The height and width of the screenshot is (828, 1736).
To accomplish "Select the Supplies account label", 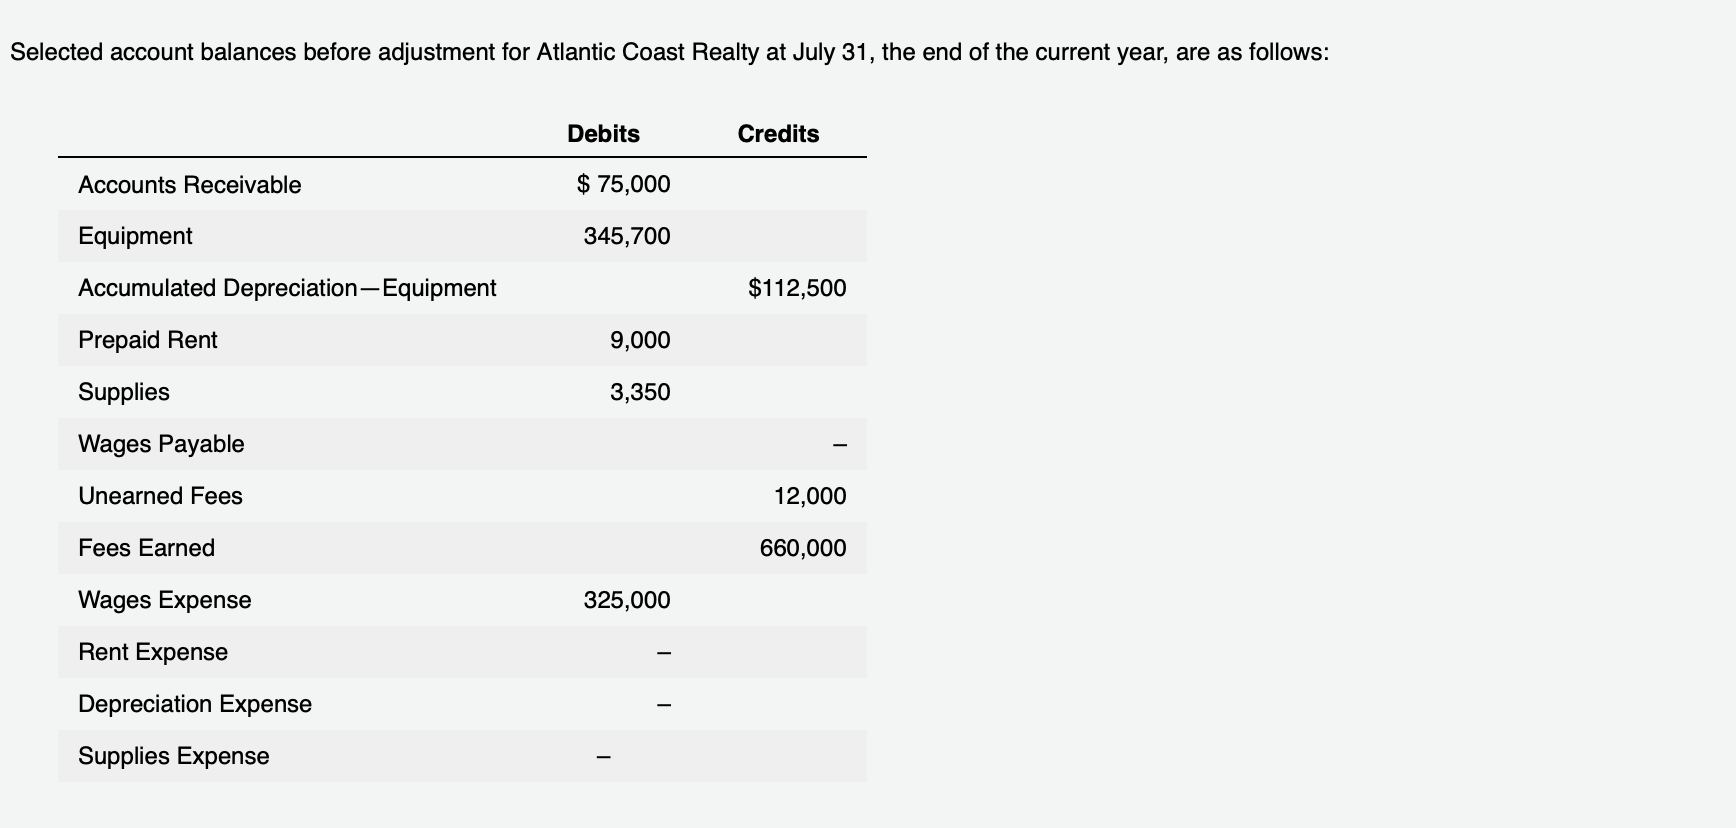I will [x=124, y=393].
